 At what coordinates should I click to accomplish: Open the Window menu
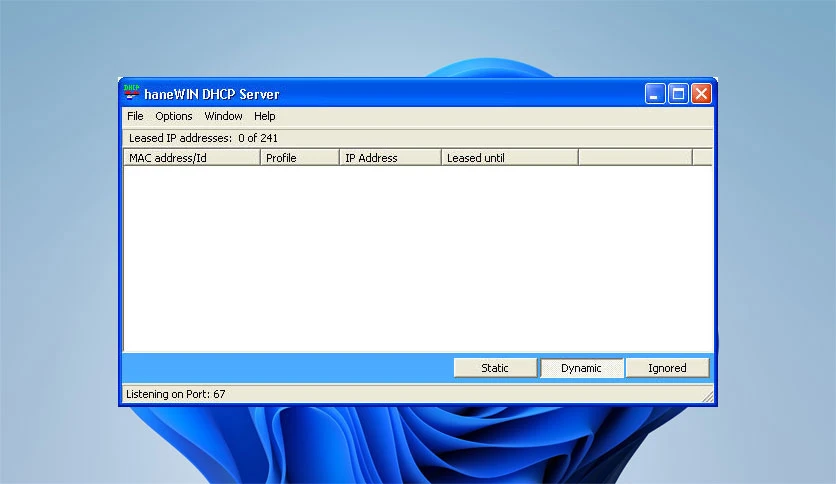coord(223,116)
